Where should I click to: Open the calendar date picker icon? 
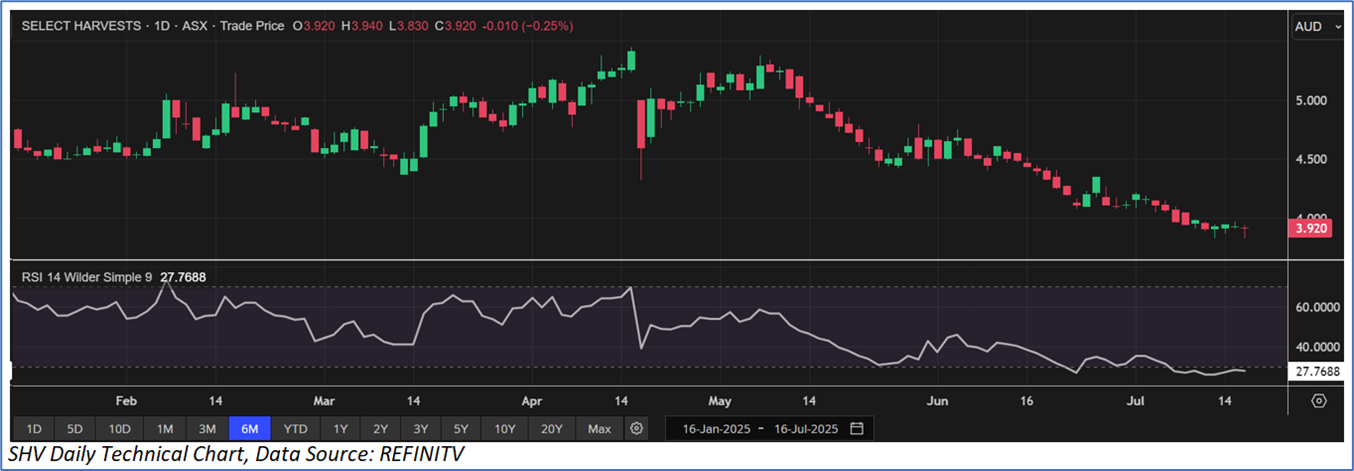[857, 429]
